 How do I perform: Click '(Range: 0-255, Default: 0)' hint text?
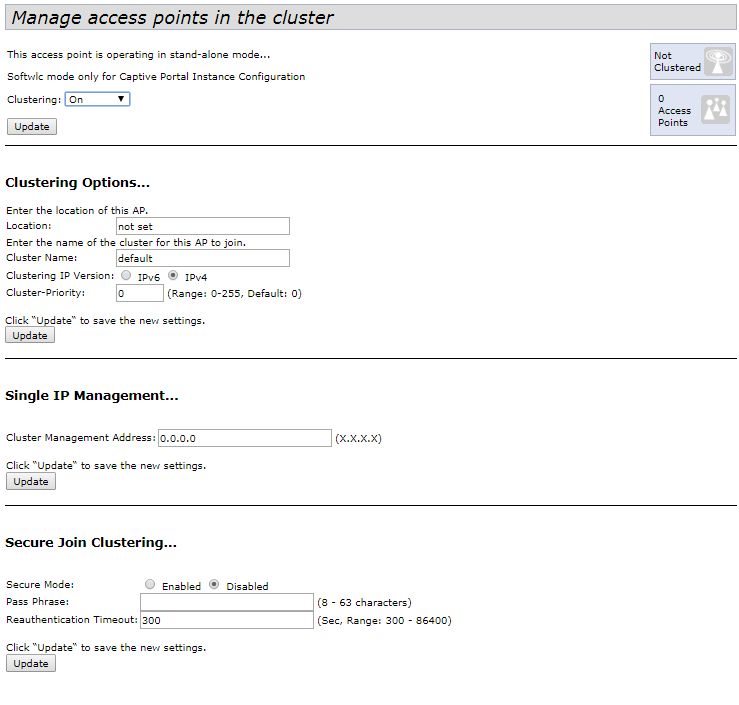click(x=234, y=294)
